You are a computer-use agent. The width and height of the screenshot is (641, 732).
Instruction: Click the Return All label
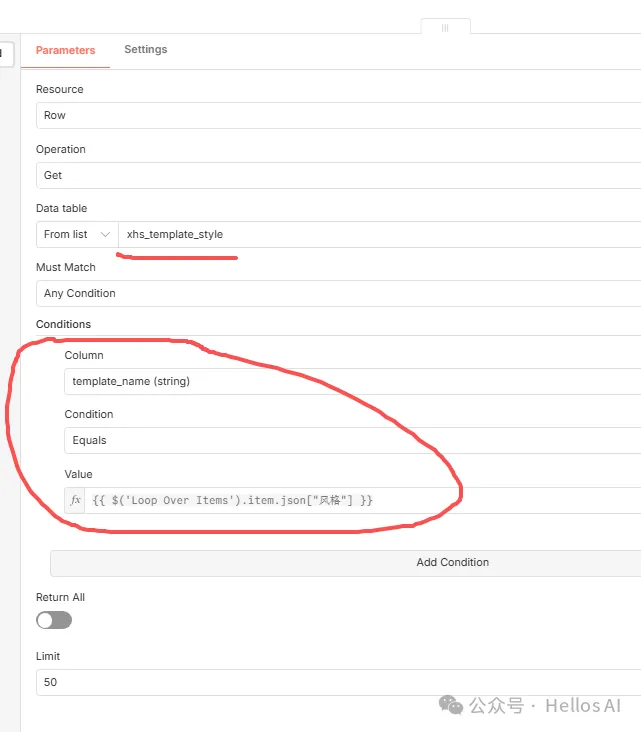tap(60, 597)
